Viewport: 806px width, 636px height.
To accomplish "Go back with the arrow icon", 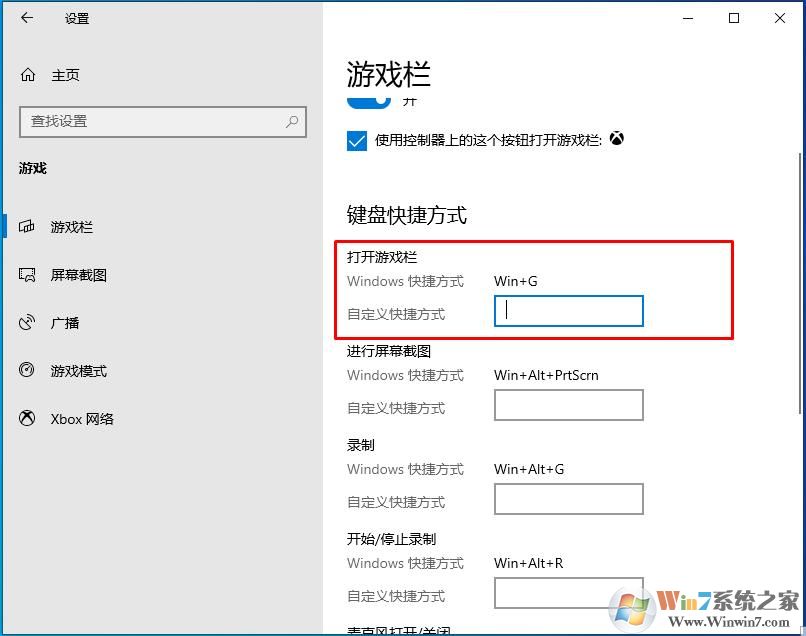I will coord(27,19).
